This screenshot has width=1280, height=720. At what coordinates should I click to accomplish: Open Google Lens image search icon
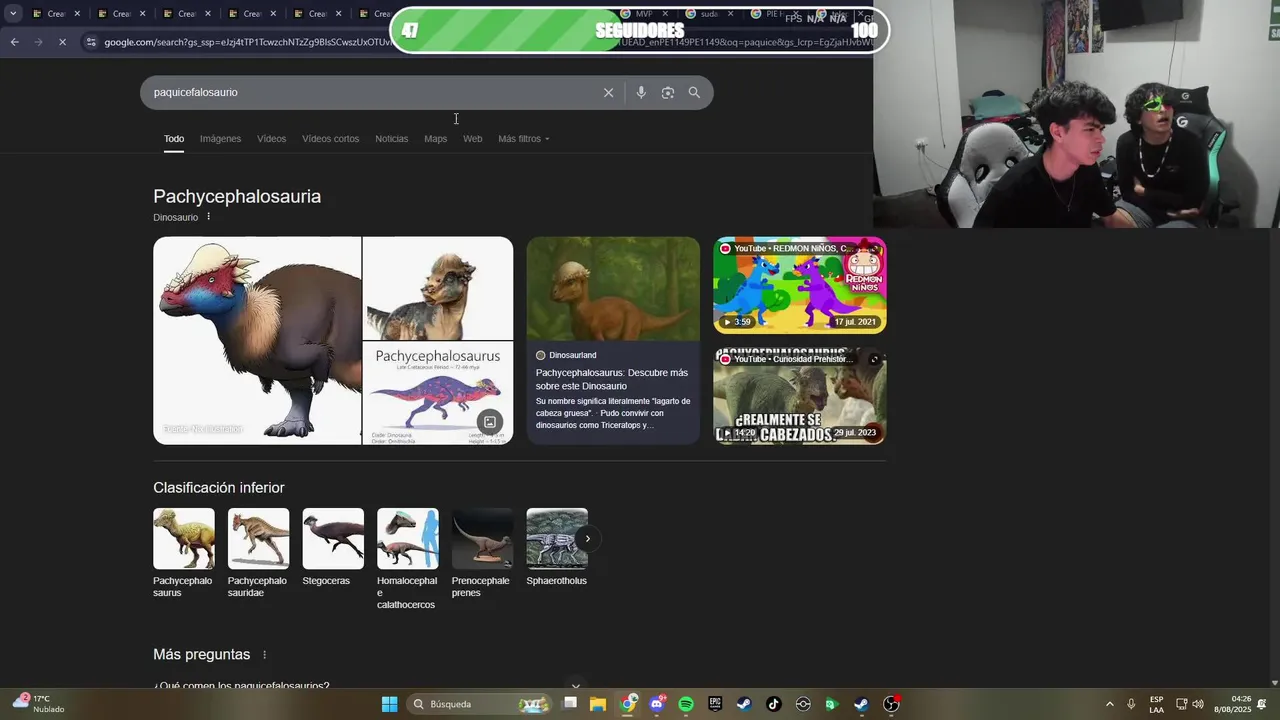pyautogui.click(x=668, y=92)
